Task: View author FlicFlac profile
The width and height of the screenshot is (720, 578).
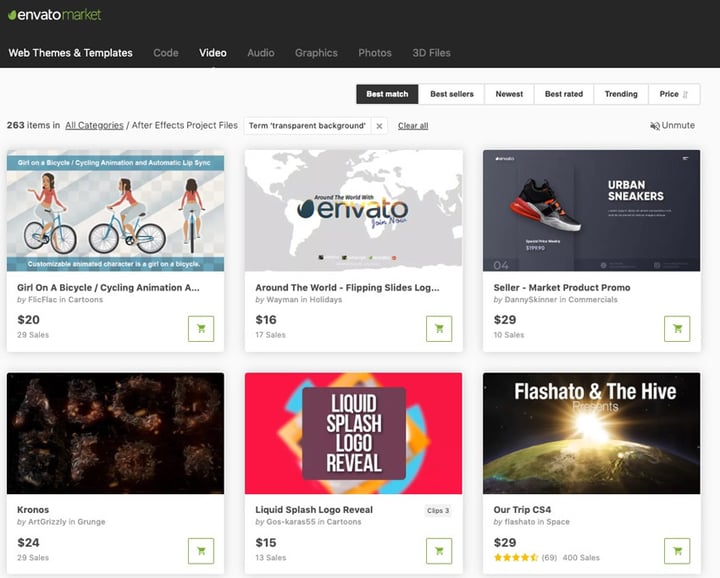Action: pos(42,300)
